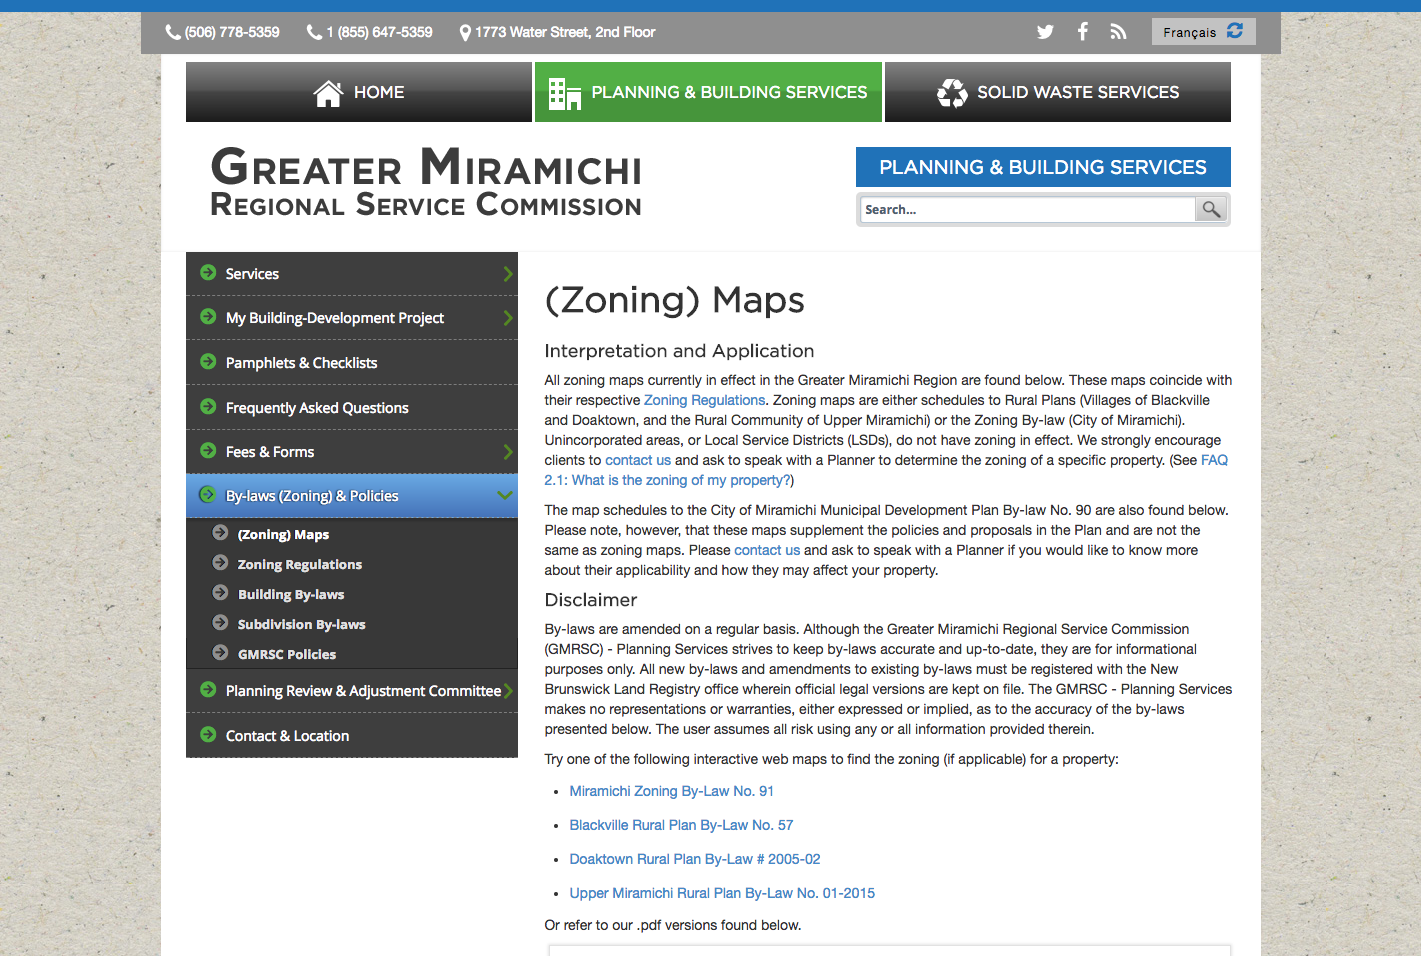Click the green arrow icon beside Services
Screen dimensions: 1421x956
(x=208, y=272)
